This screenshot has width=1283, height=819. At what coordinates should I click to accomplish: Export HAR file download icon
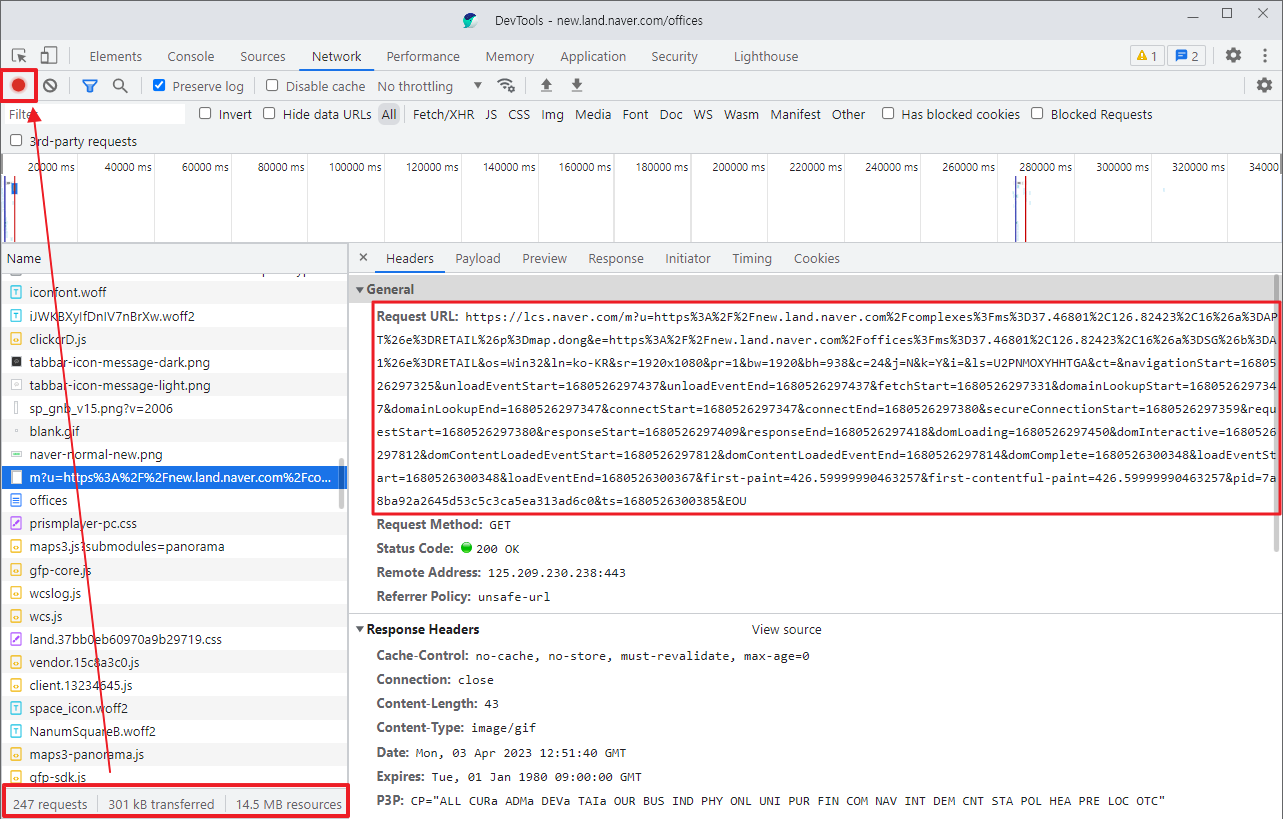[577, 86]
